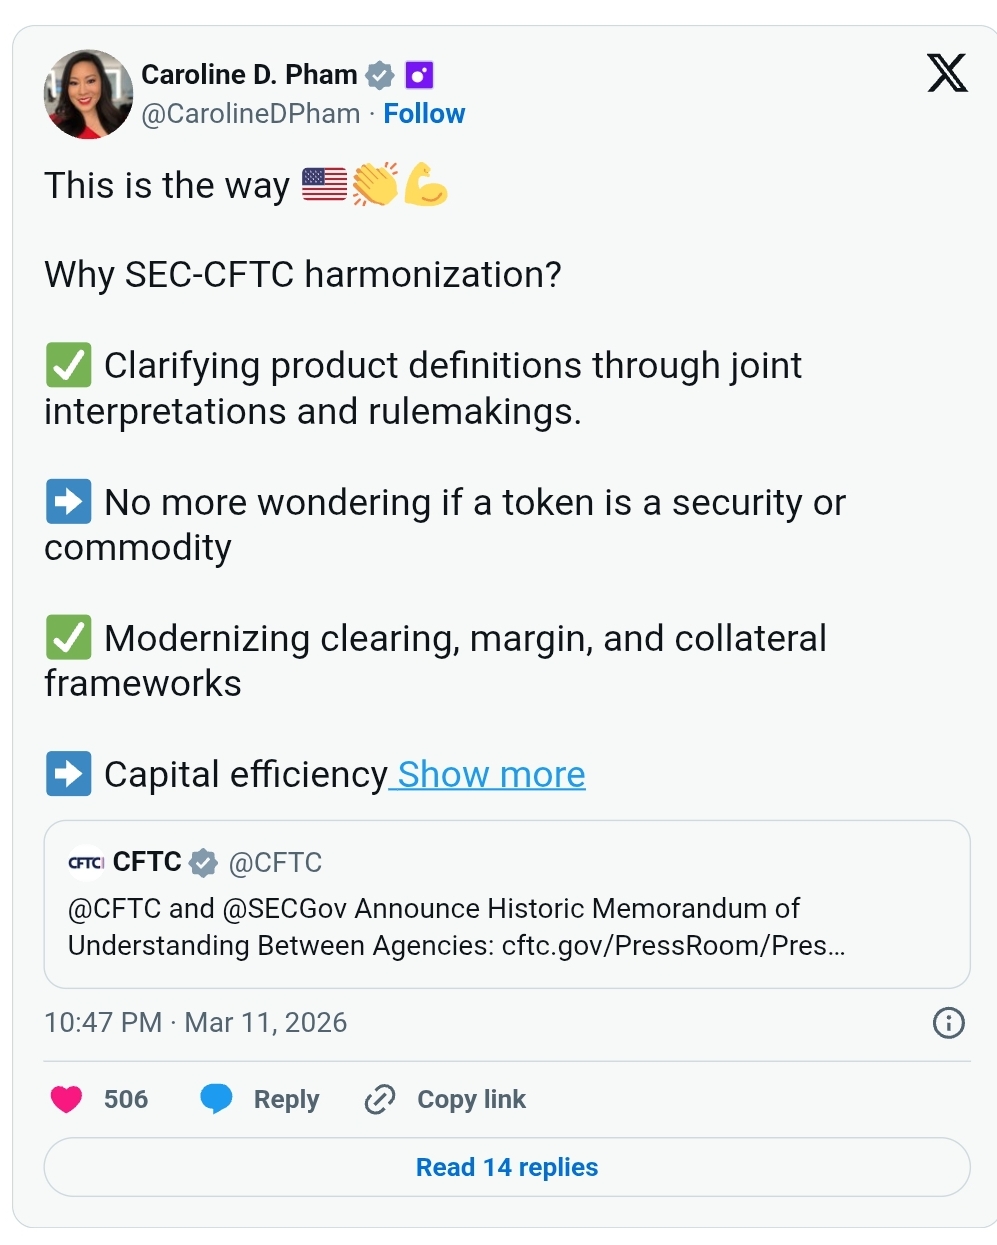Viewport: 997px width, 1245px height.
Task: Click the X logo in the corner
Action: 945,72
